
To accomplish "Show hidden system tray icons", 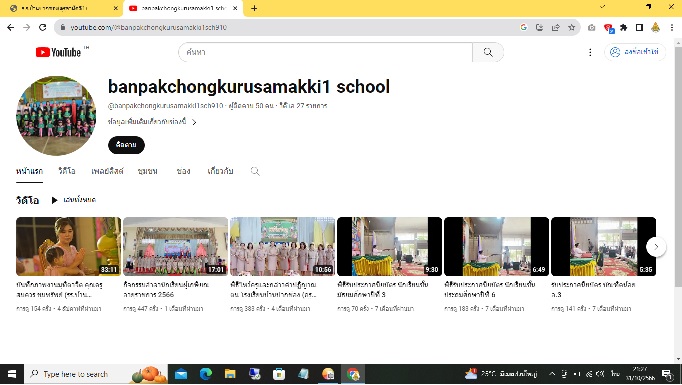I will pyautogui.click(x=552, y=374).
